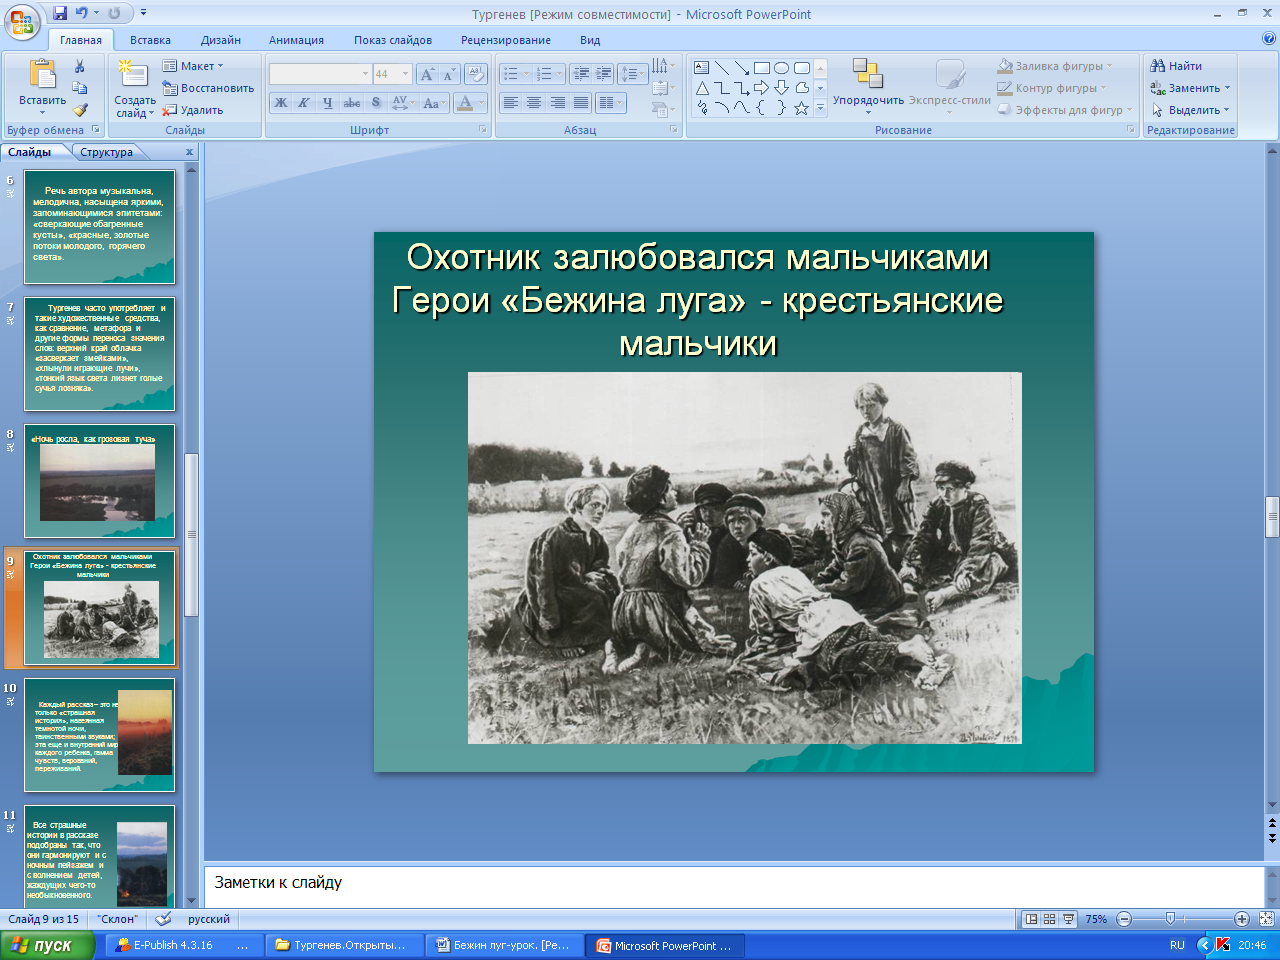Viewport: 1280px width, 960px height.
Task: Select the Format Painter brush
Action: tap(80, 110)
